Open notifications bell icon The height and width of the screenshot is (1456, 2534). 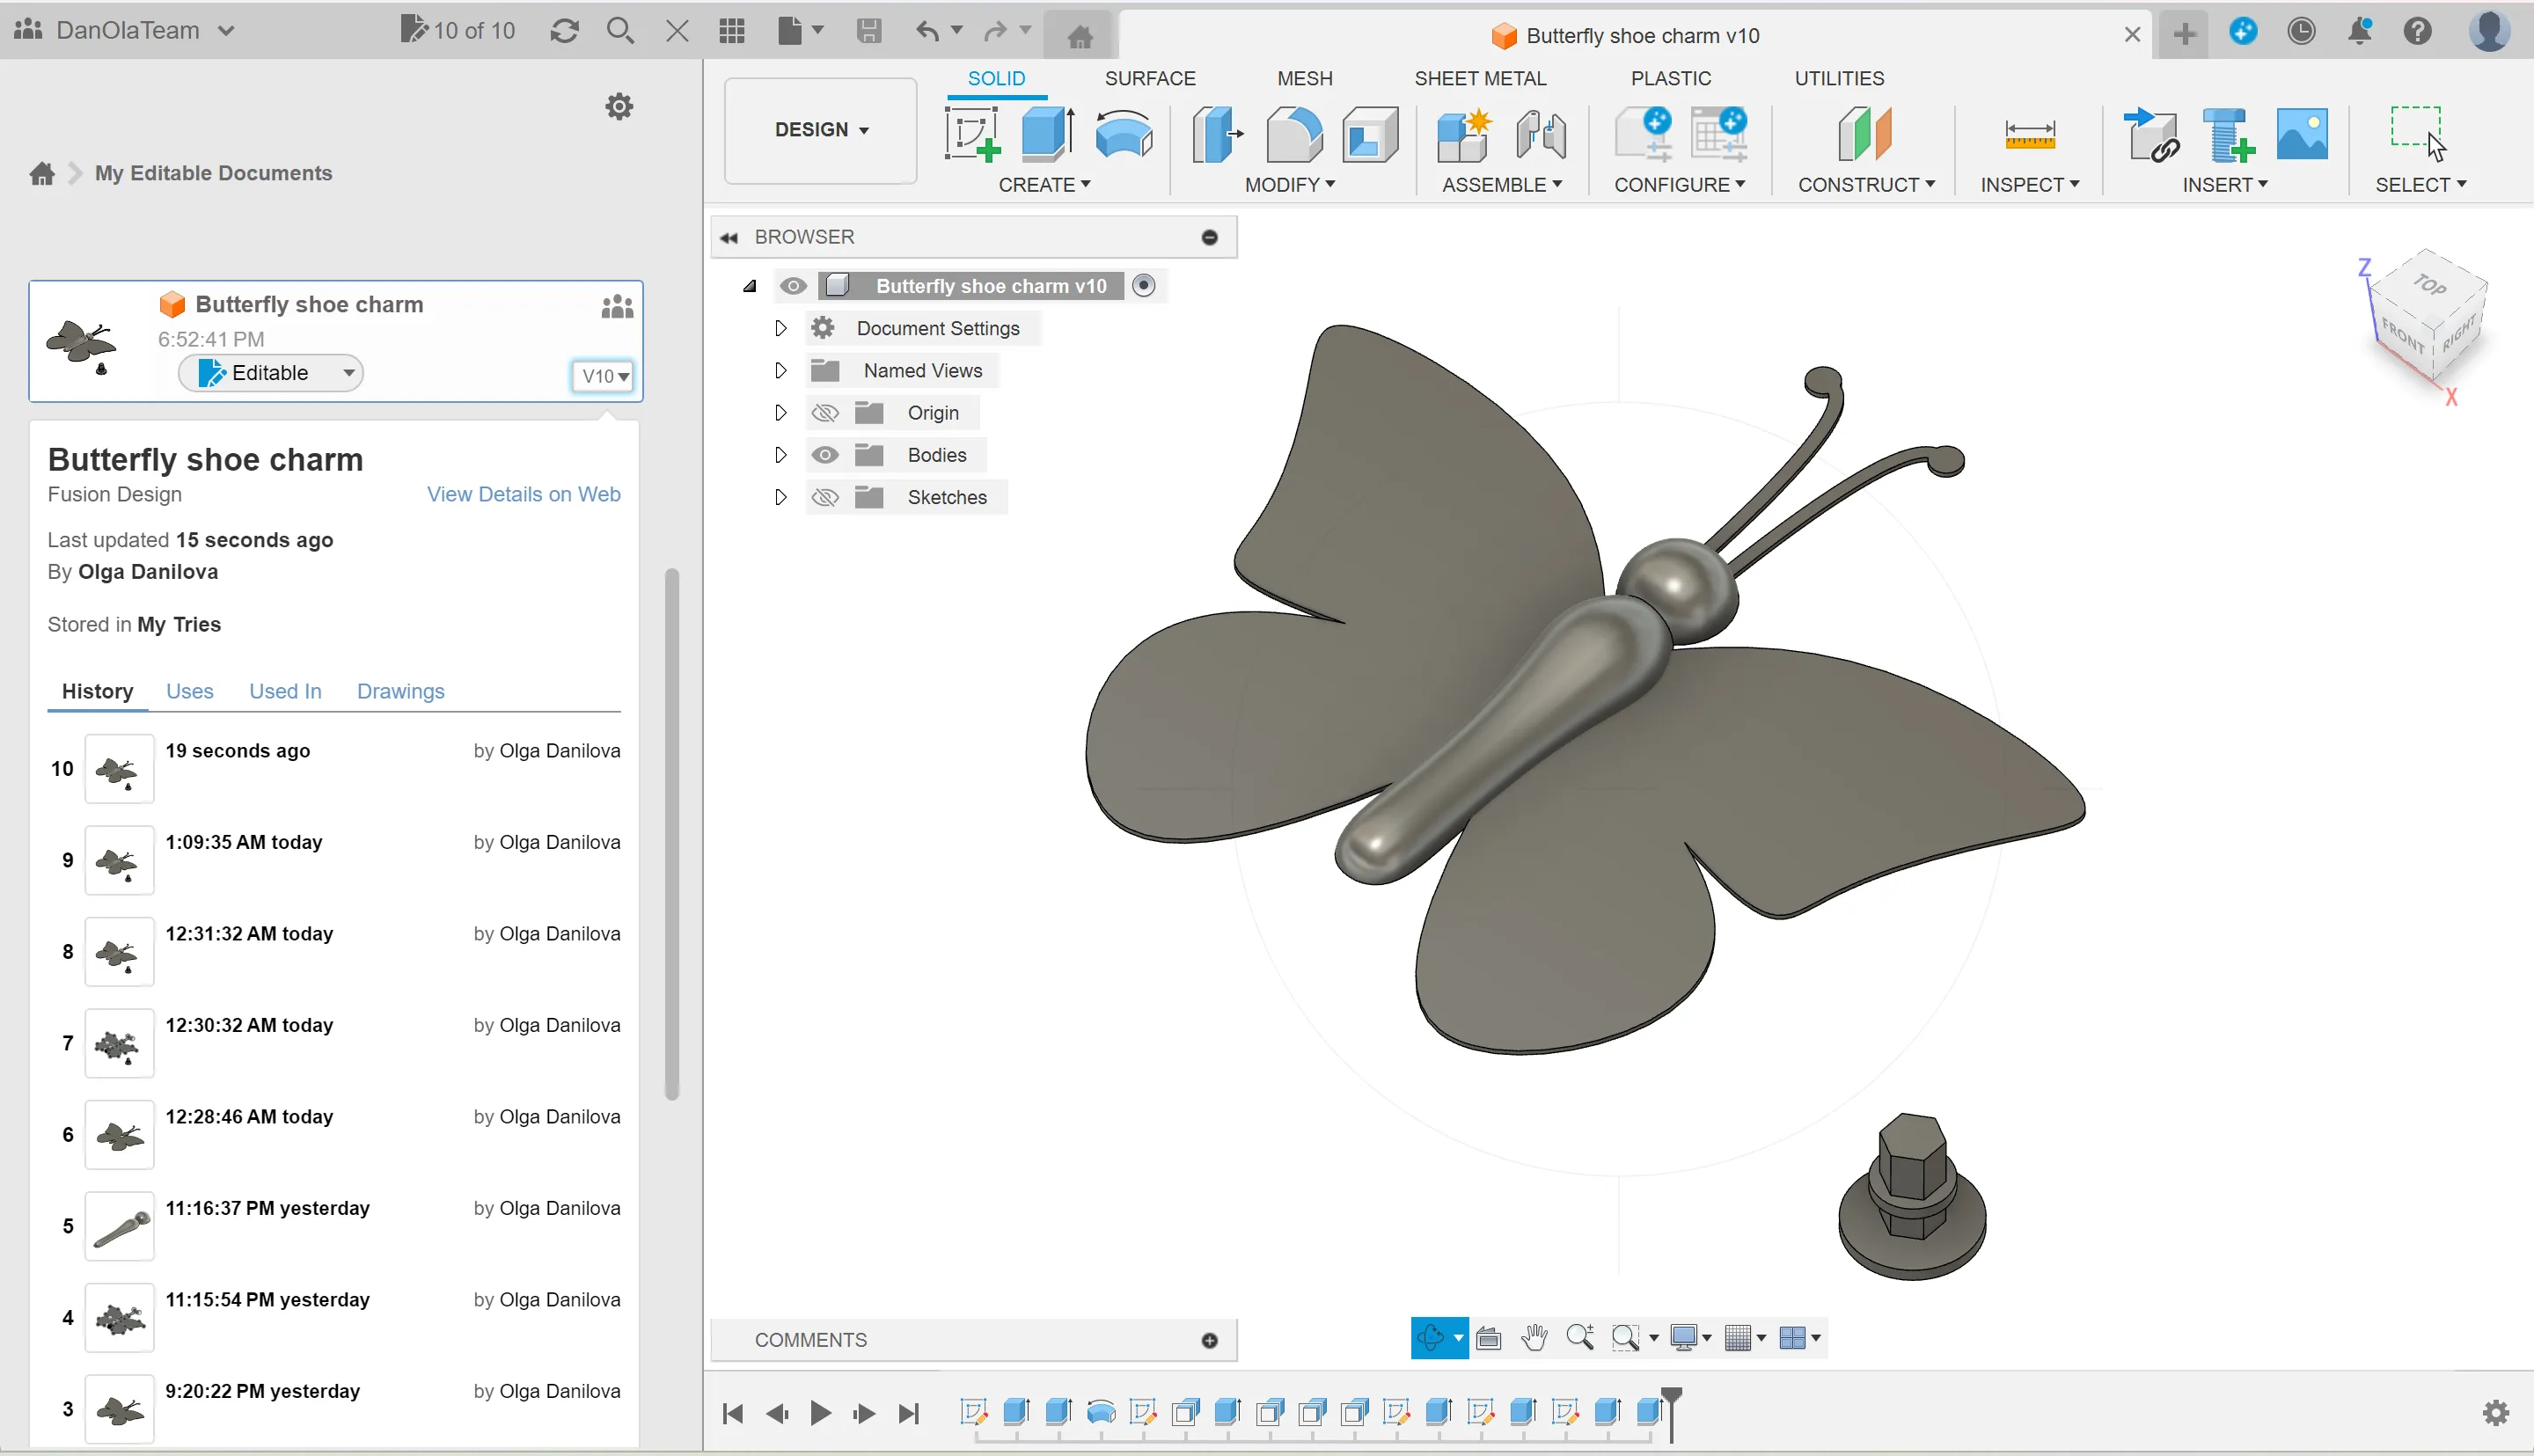point(2360,31)
